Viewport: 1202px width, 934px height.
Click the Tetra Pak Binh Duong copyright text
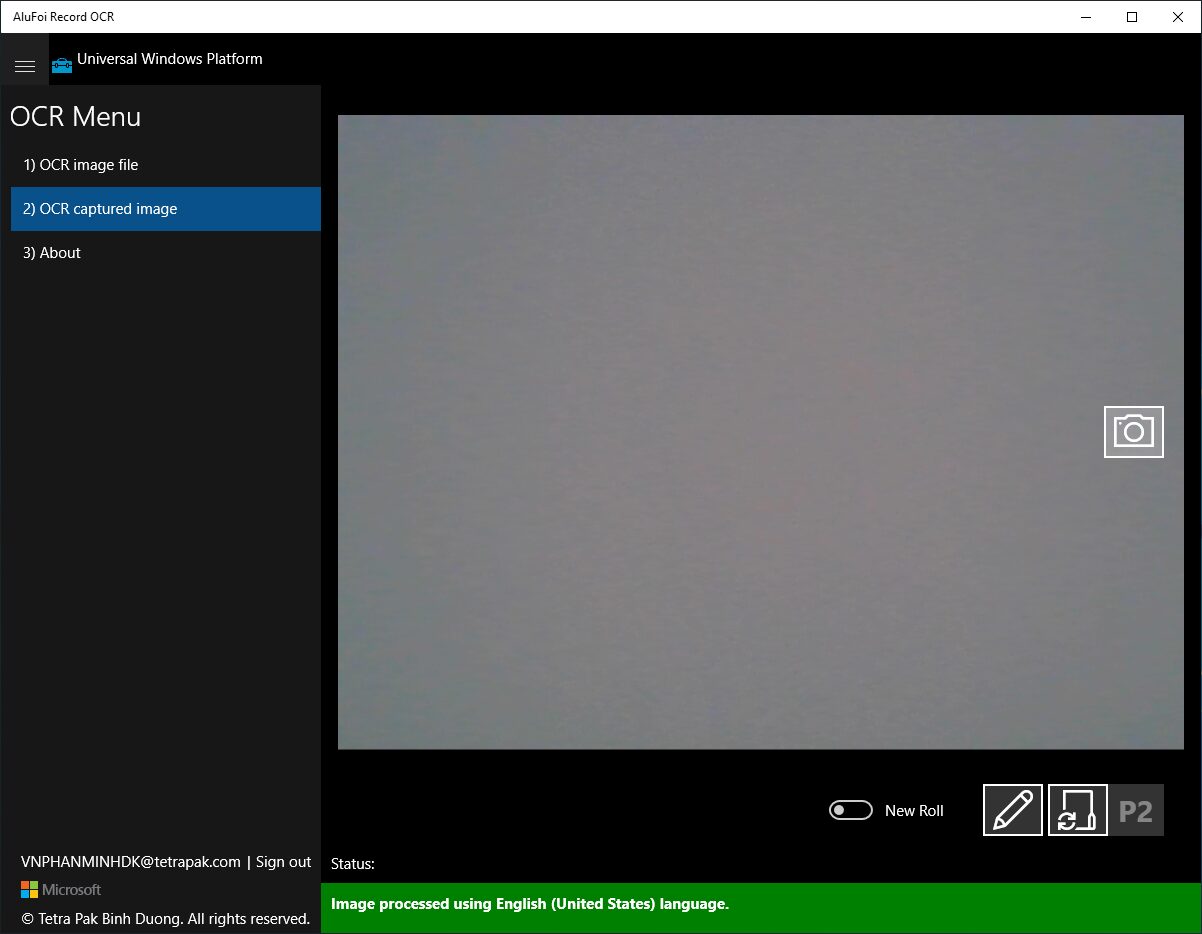click(166, 918)
